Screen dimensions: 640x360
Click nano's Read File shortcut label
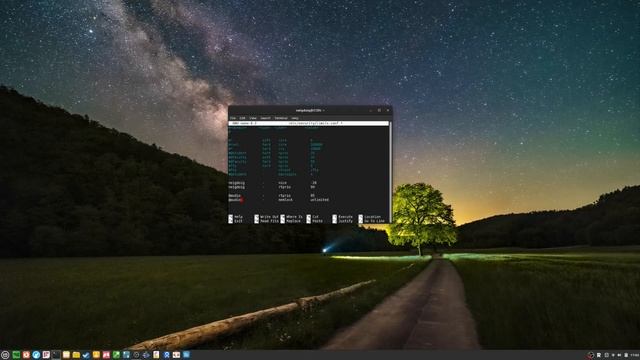(x=269, y=221)
